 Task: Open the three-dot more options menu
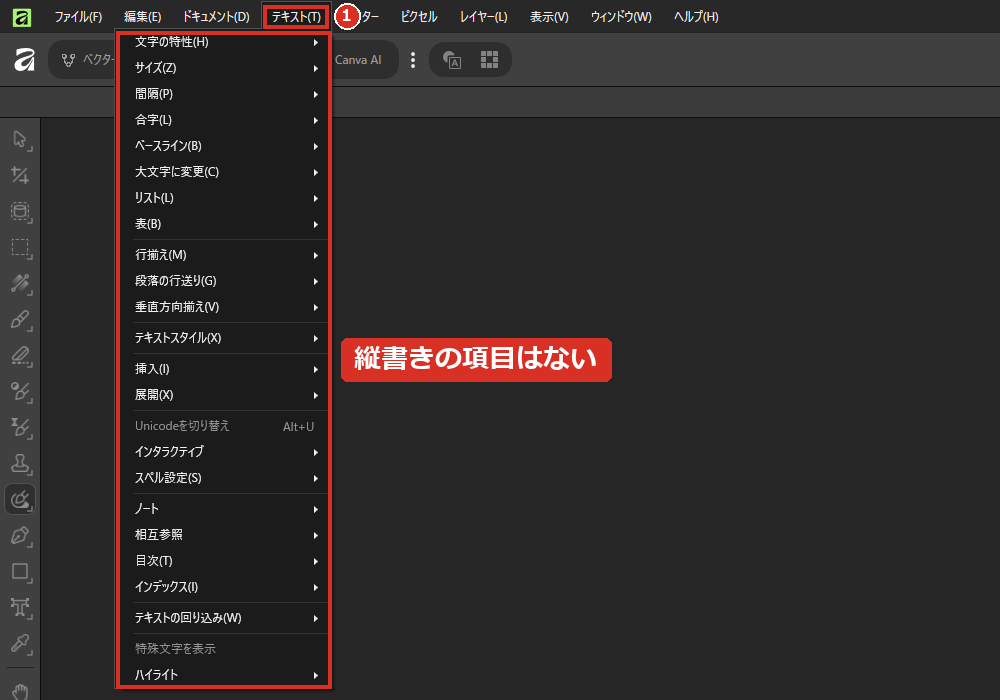tap(413, 60)
